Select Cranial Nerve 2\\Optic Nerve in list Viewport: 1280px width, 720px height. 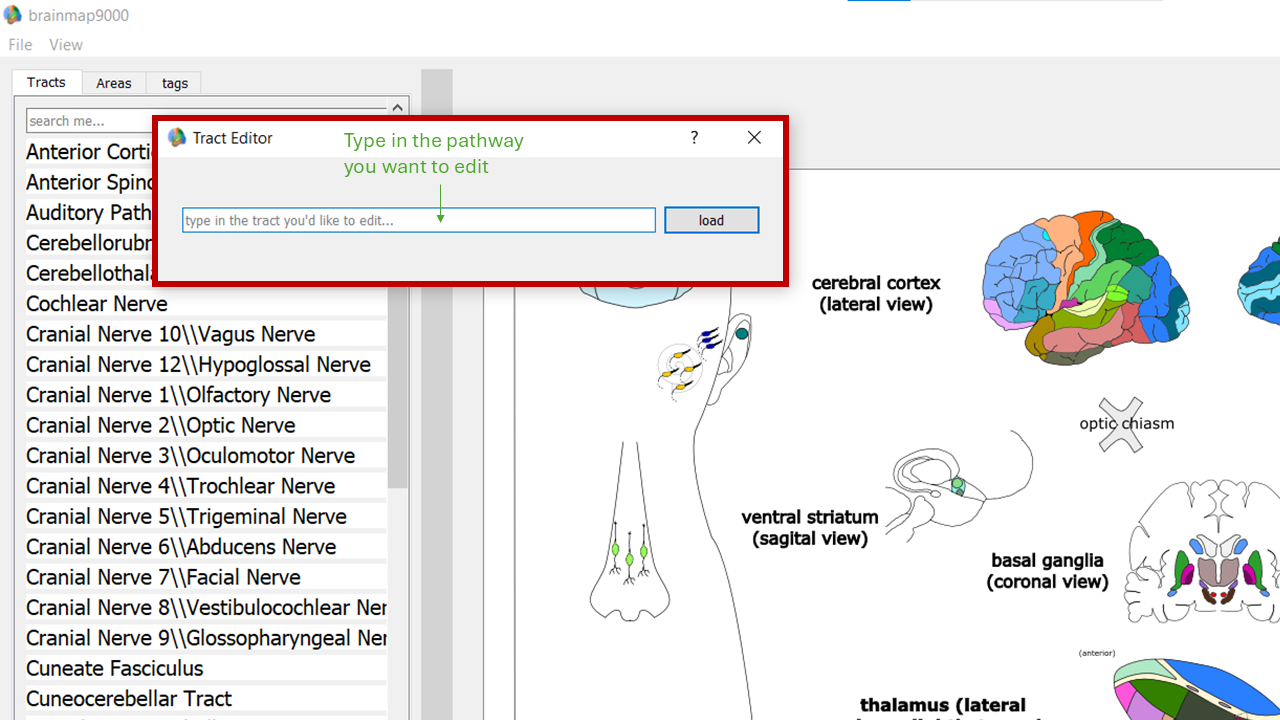tap(161, 425)
